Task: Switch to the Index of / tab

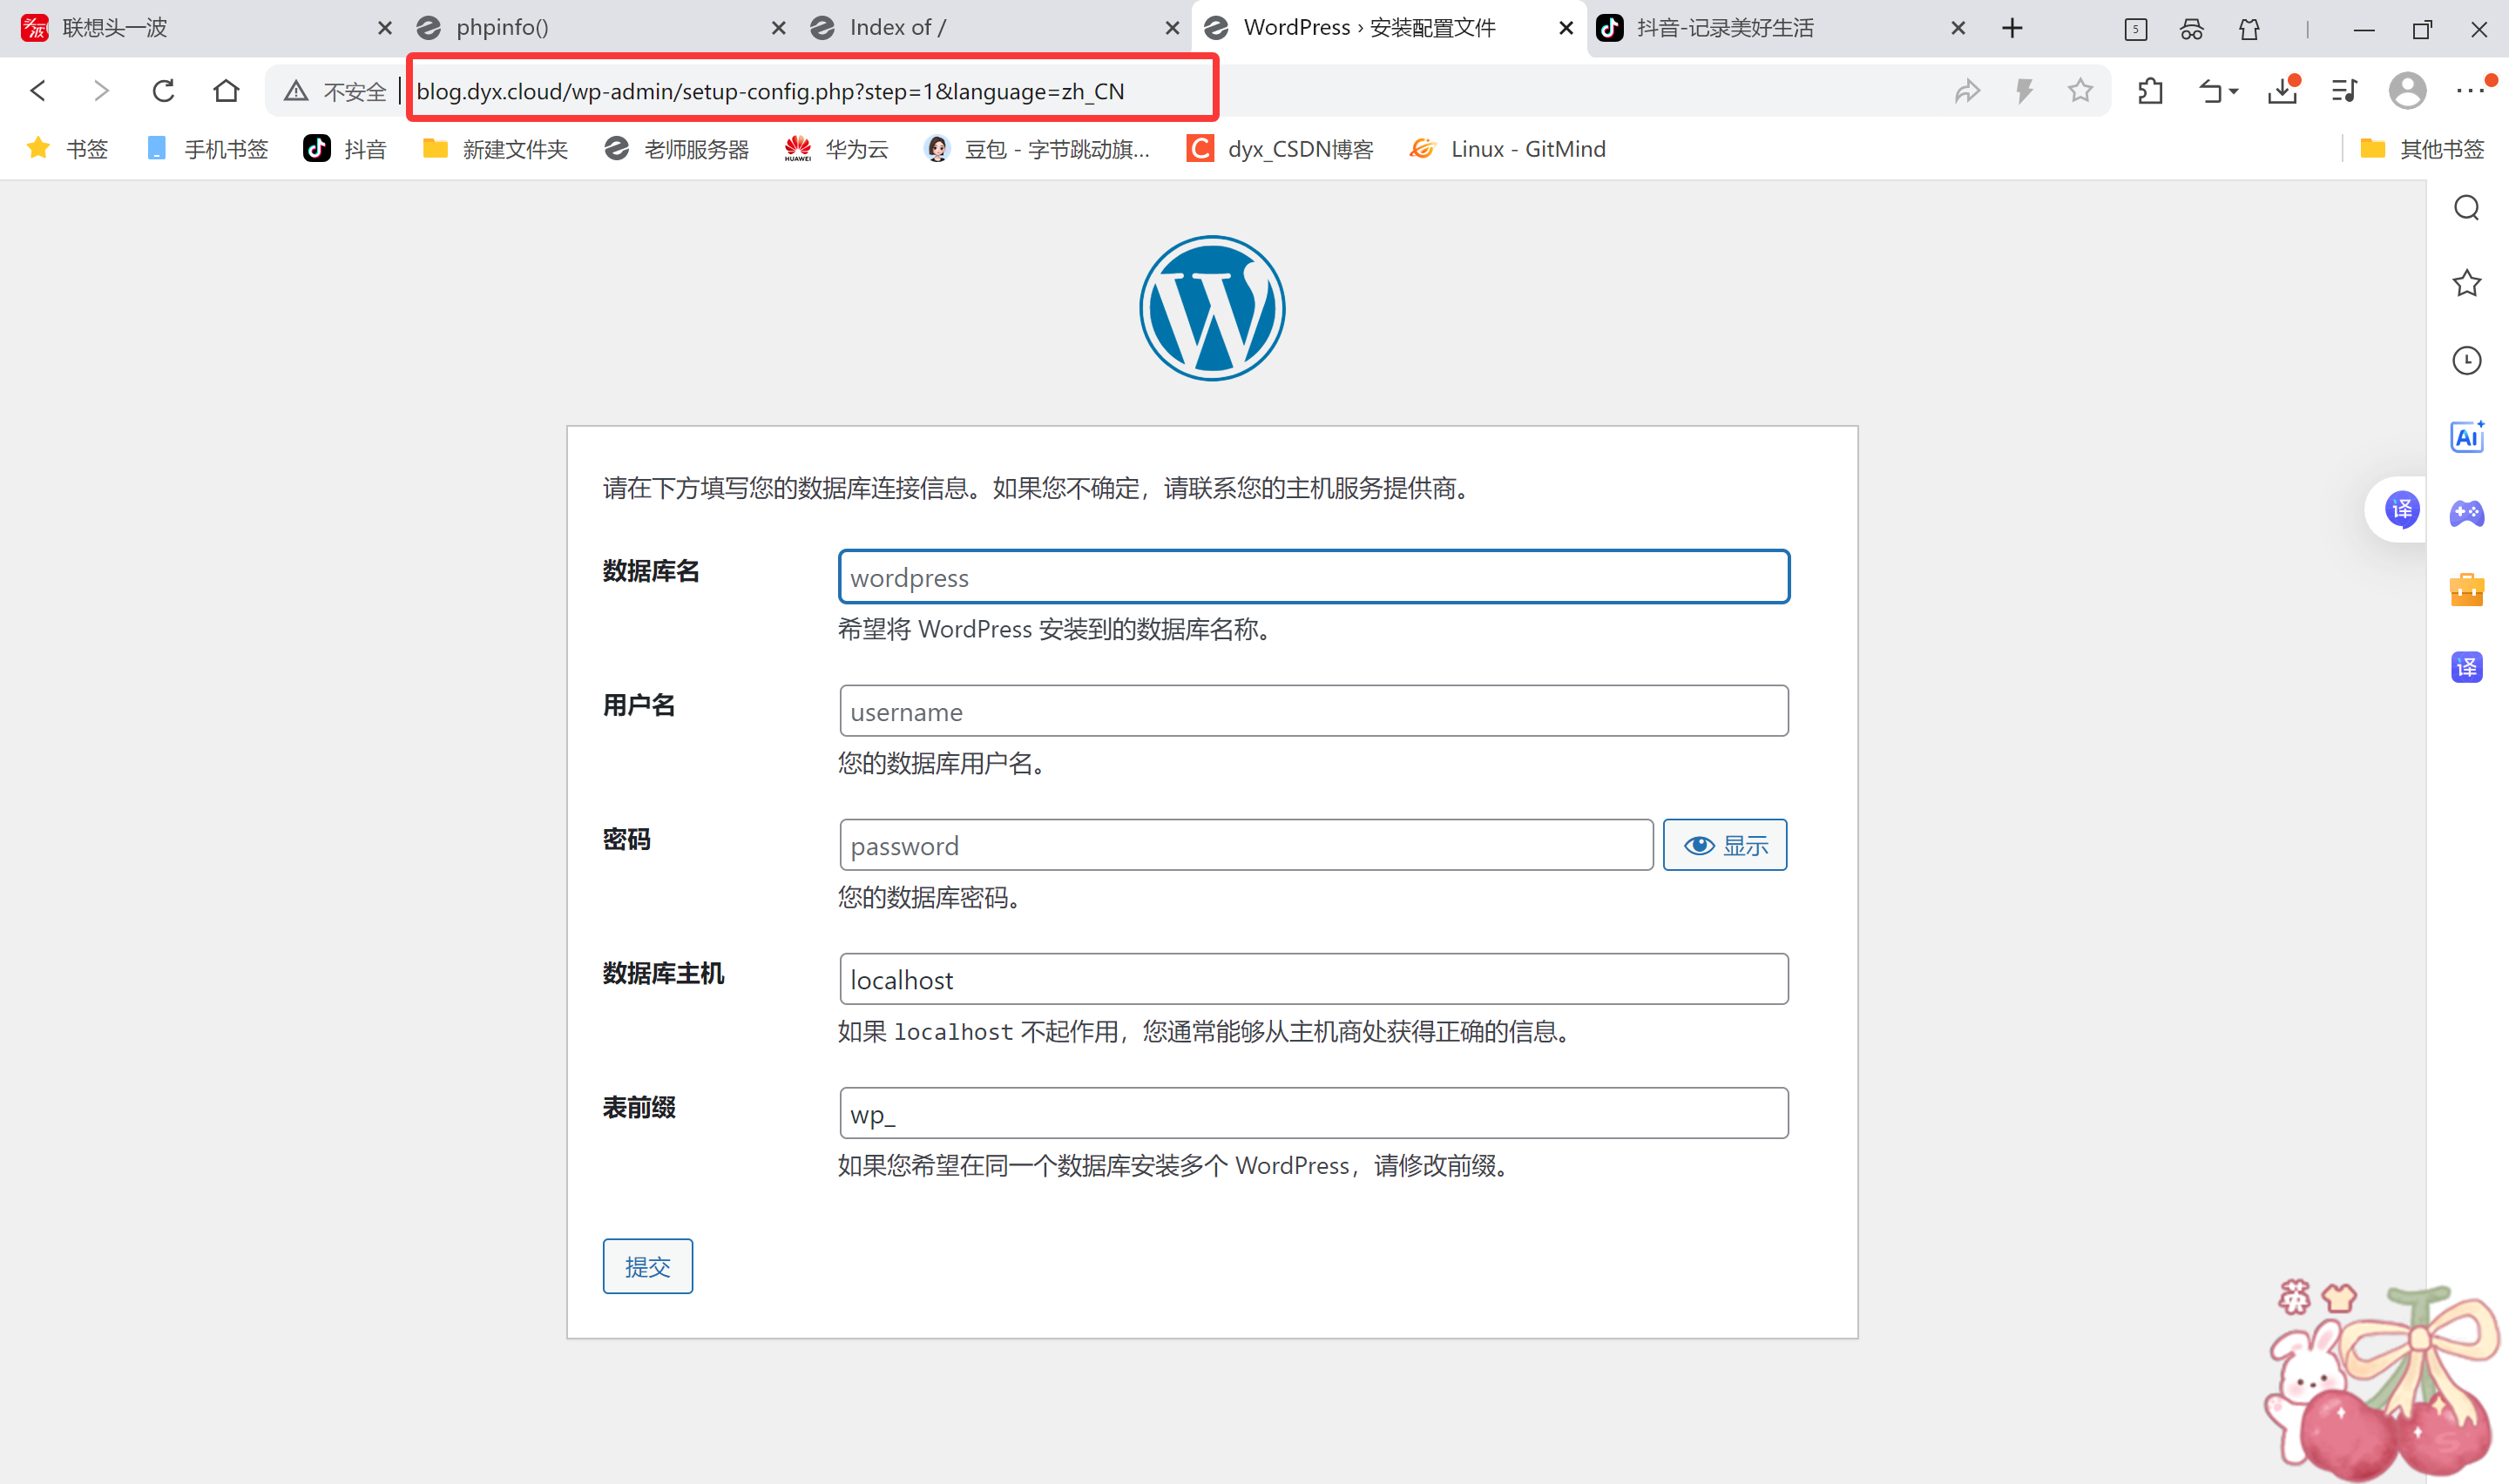Action: (896, 28)
